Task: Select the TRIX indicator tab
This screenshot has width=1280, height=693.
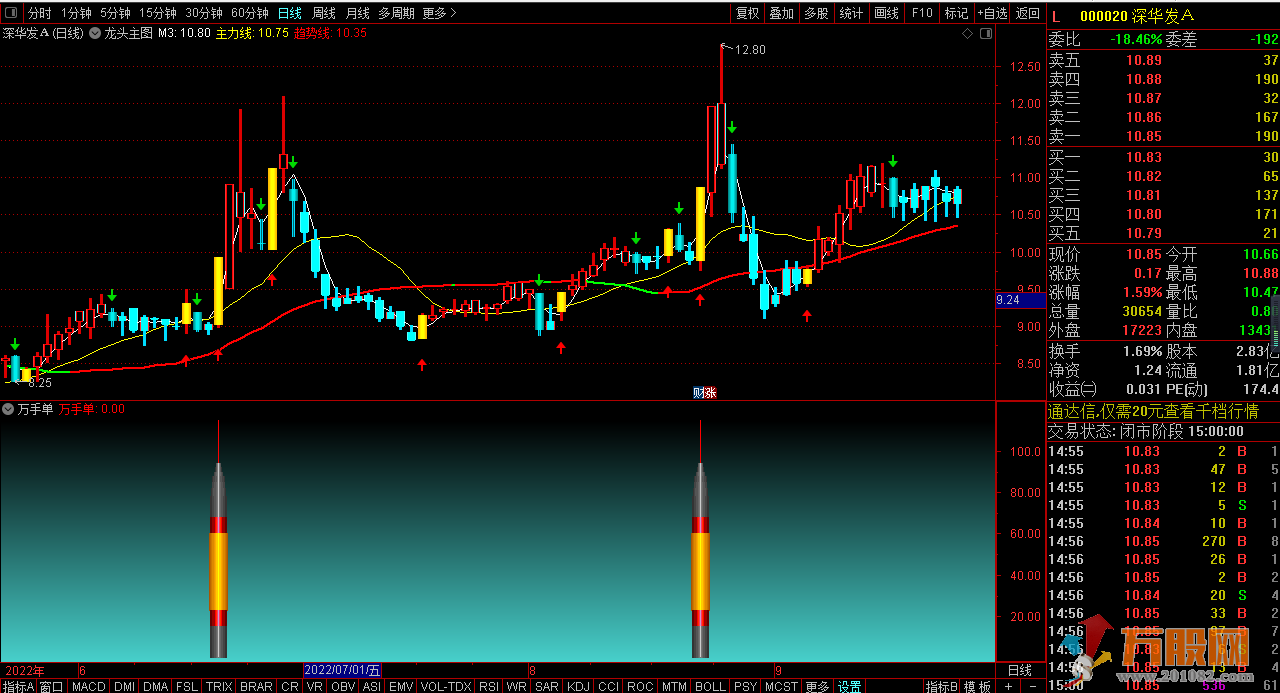Action: point(219,686)
